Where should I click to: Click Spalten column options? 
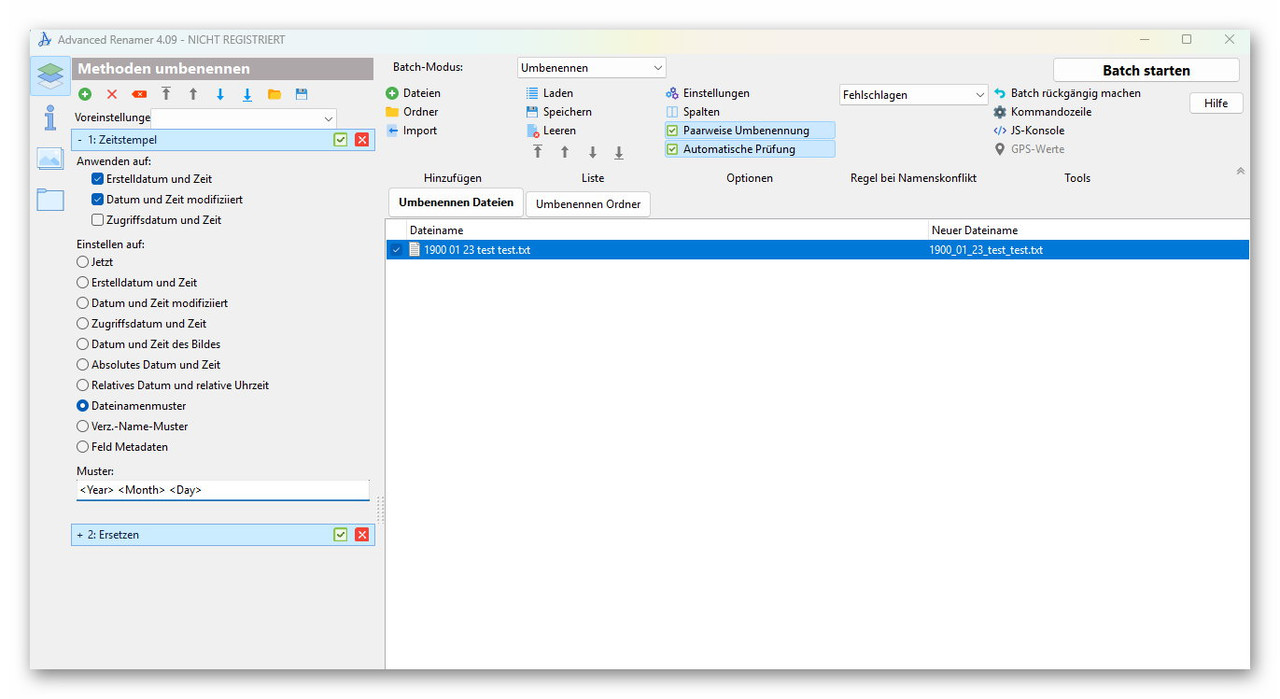coord(693,112)
